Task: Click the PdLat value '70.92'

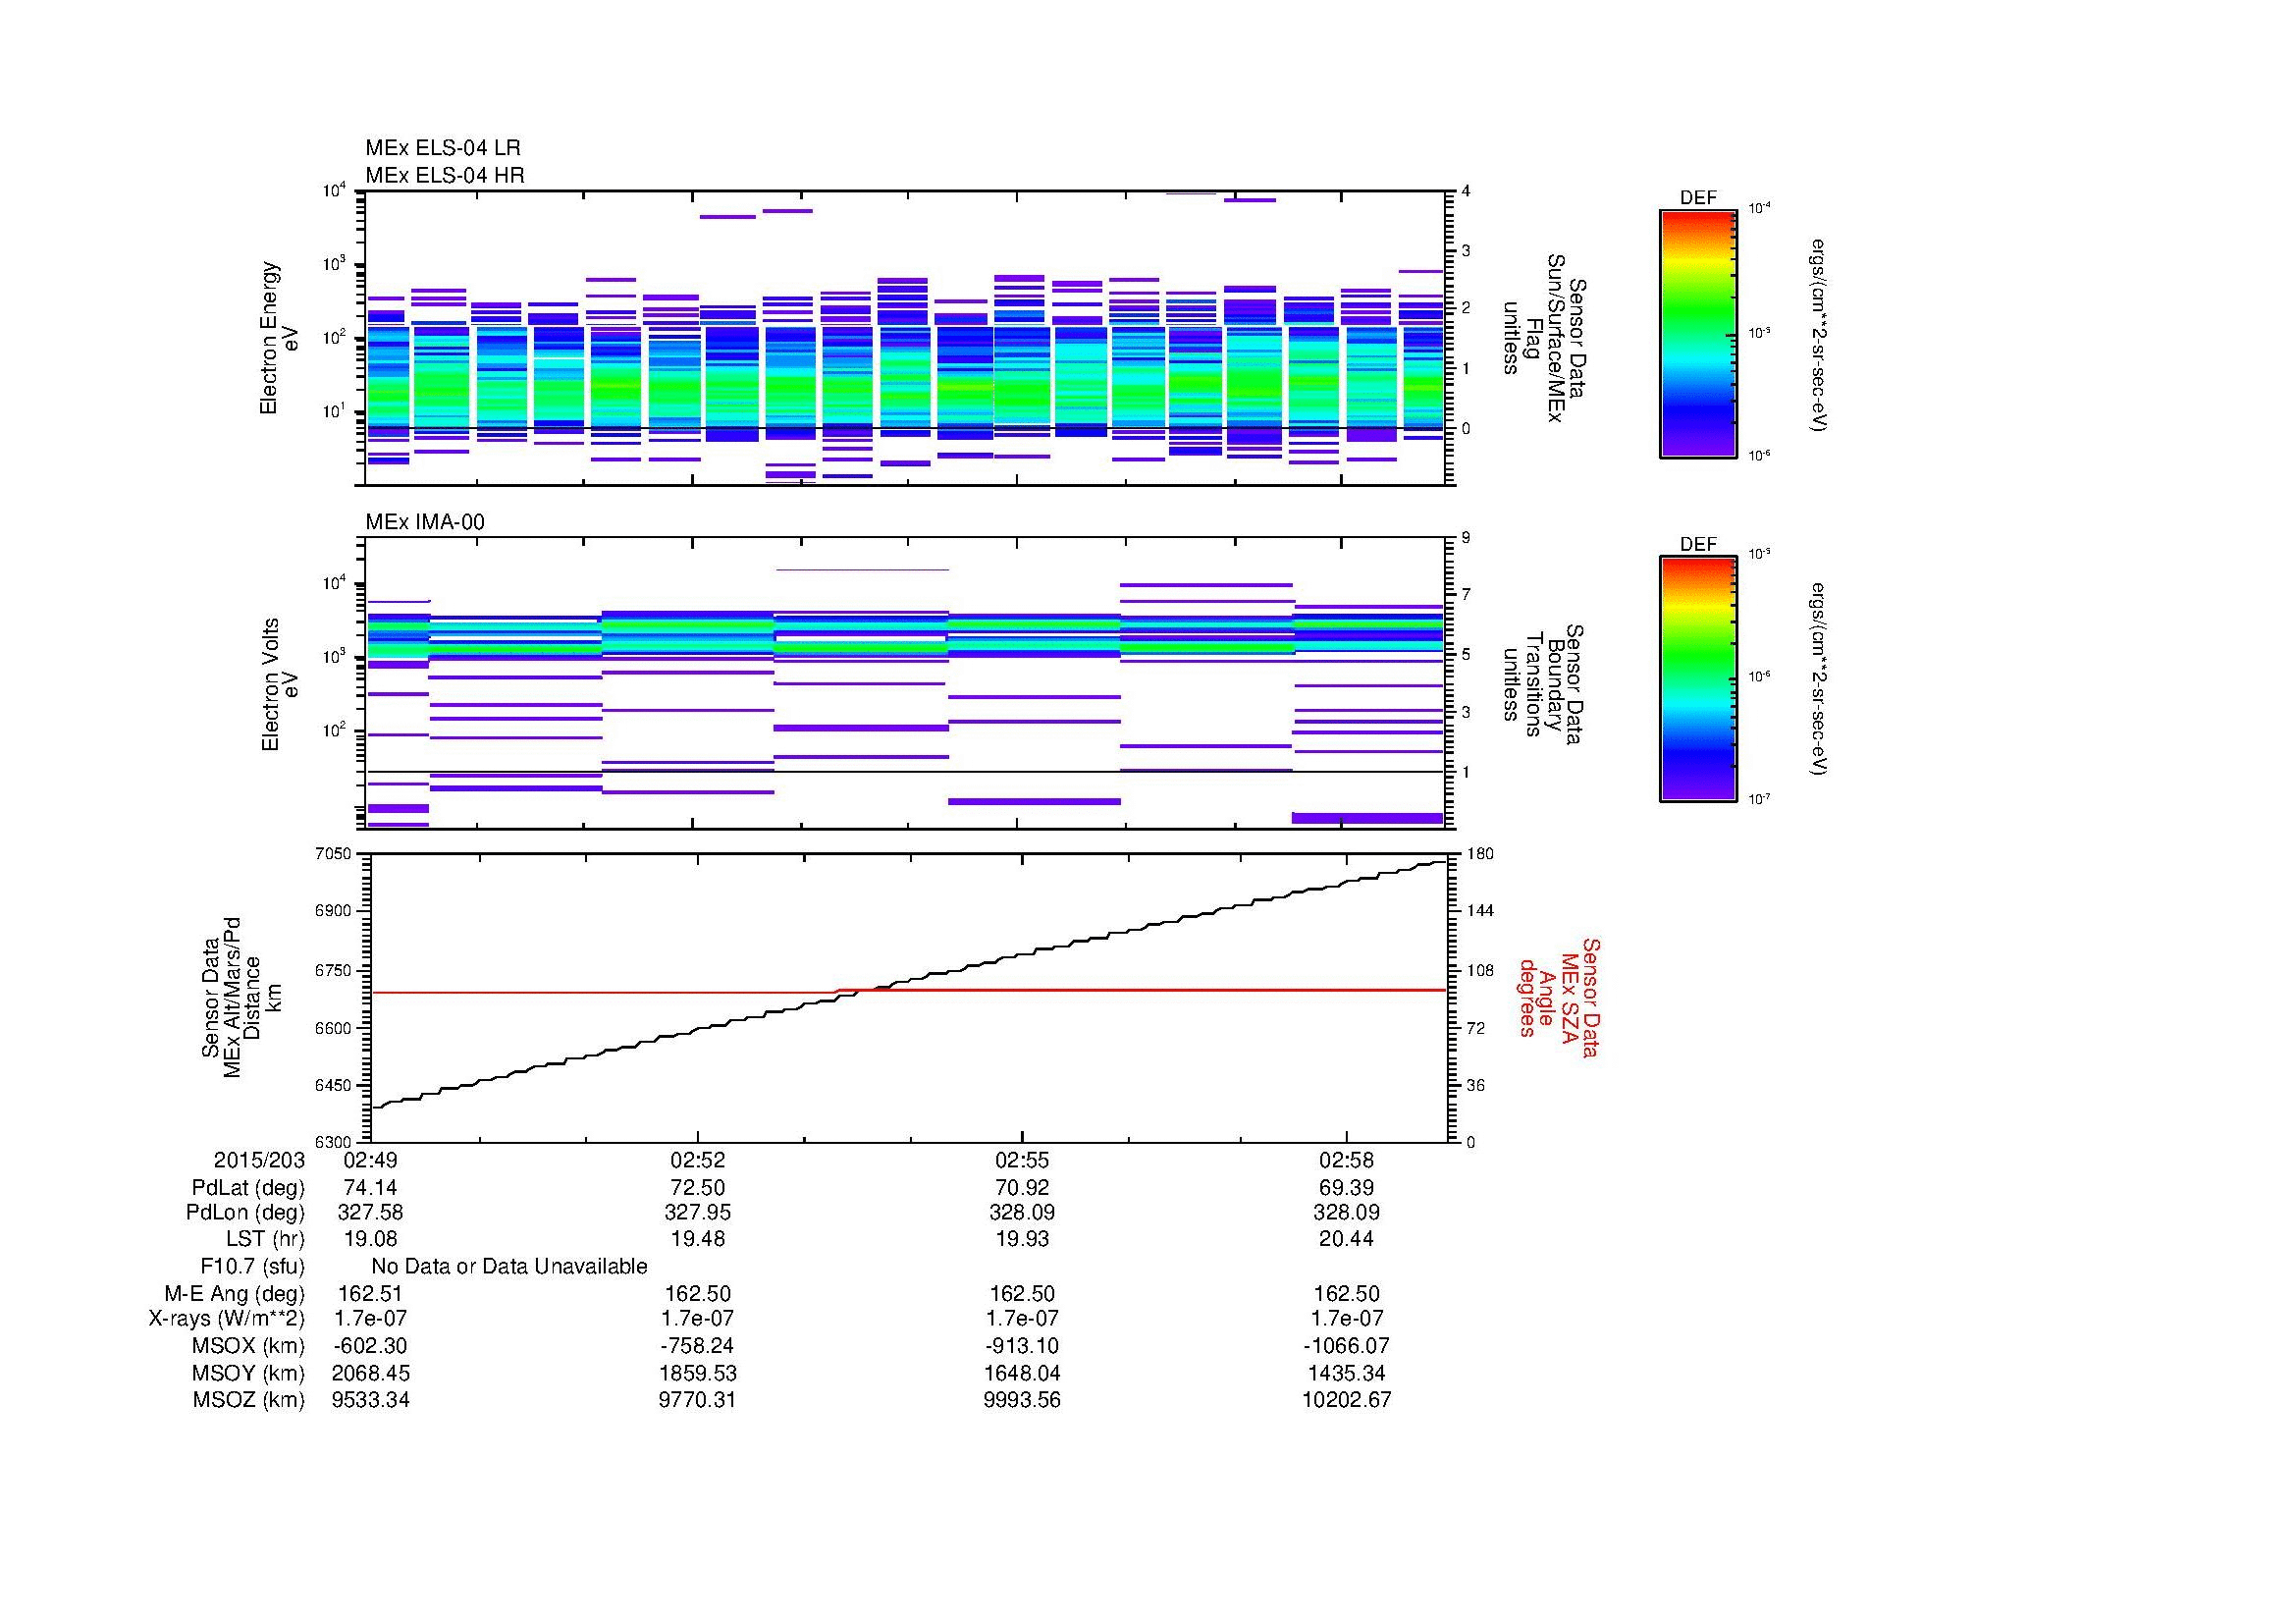Action: [x=1022, y=1188]
